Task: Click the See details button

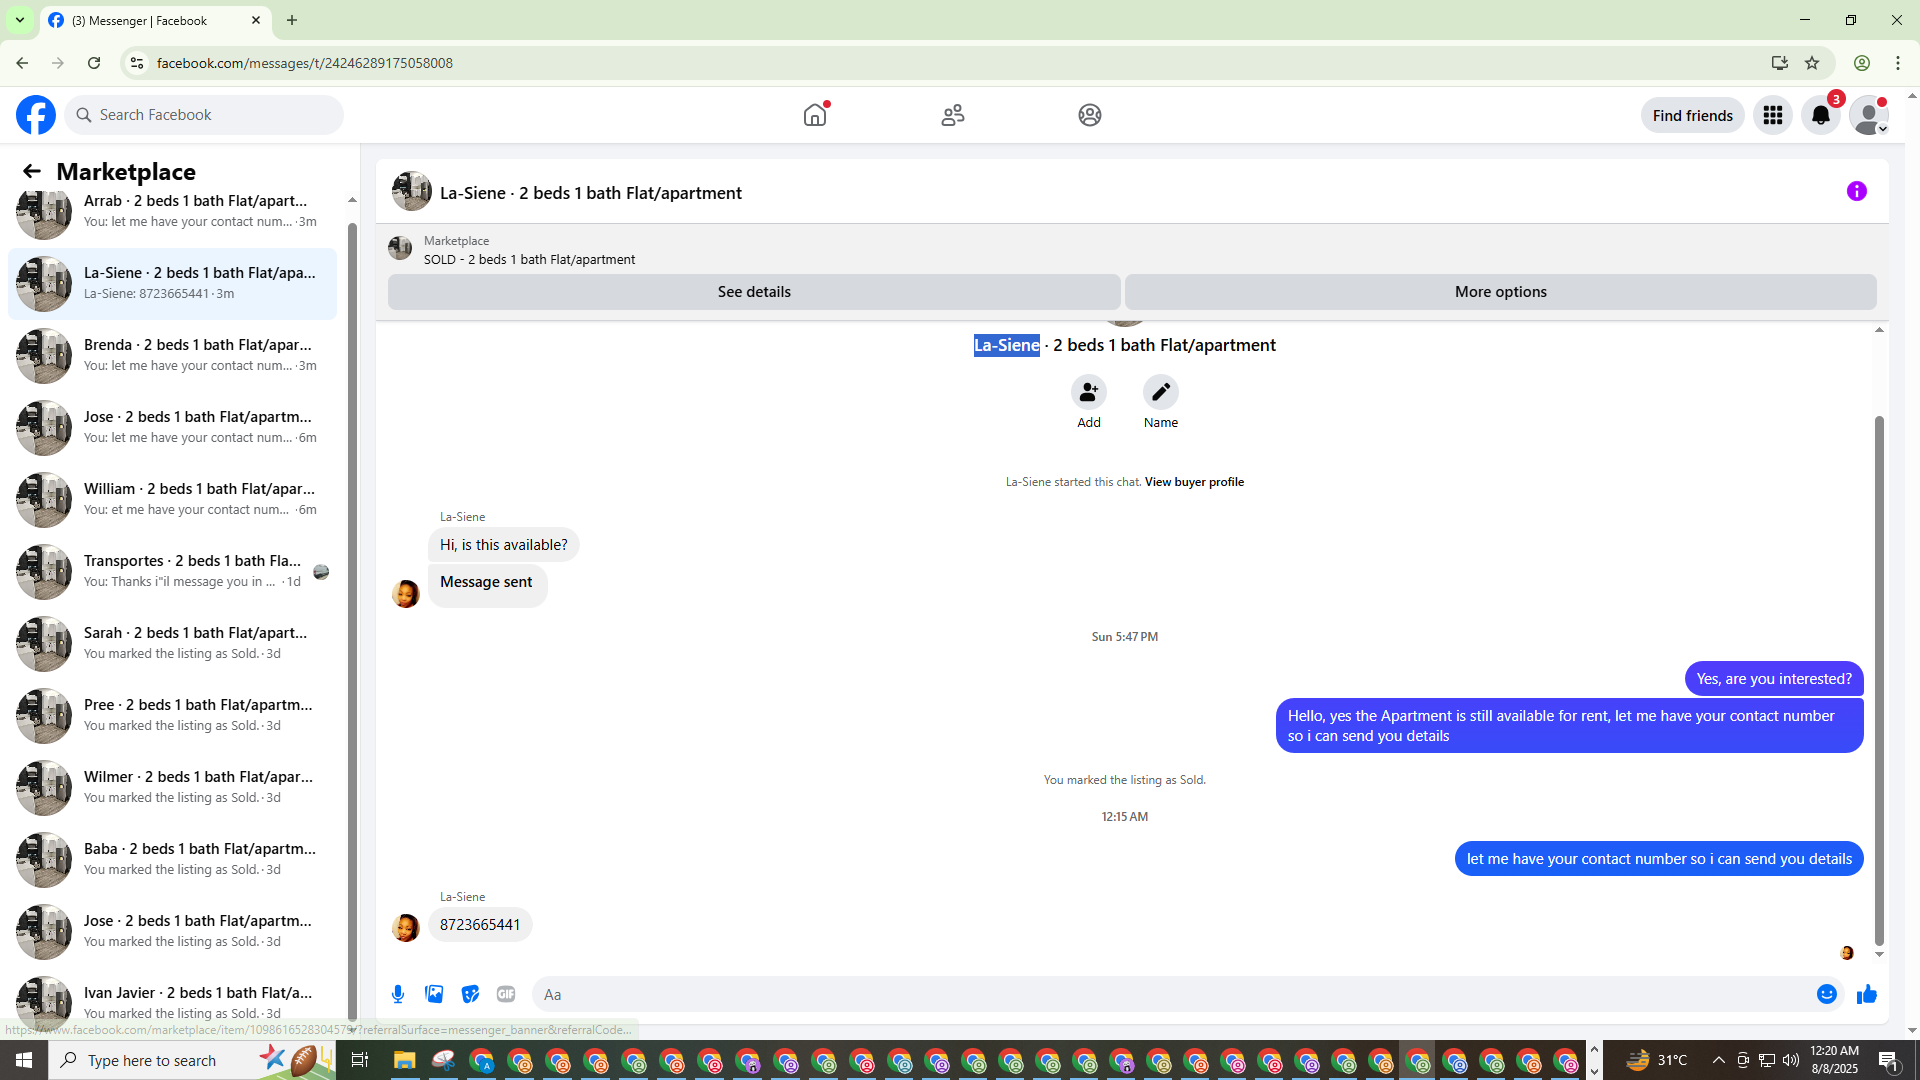Action: [753, 292]
